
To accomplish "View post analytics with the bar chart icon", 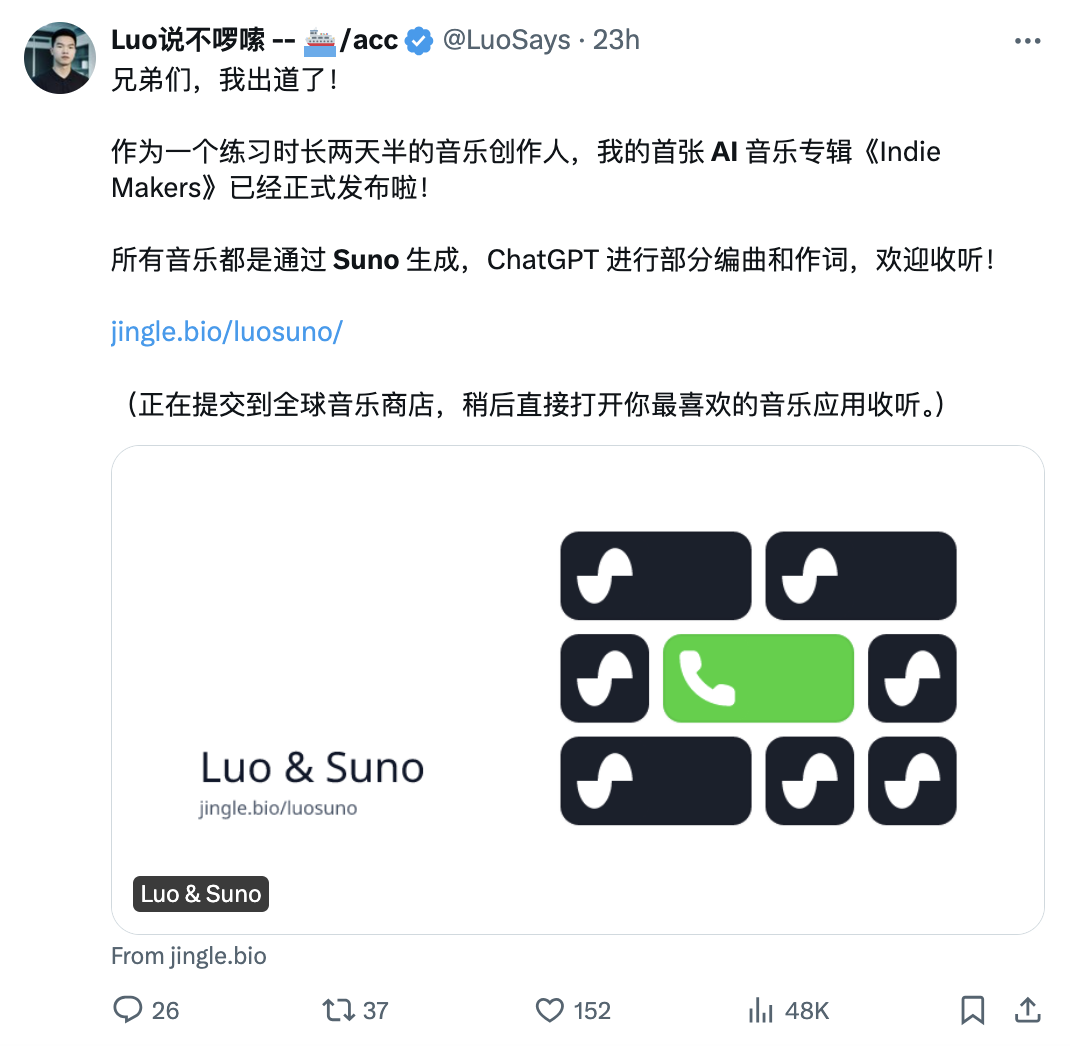I will pos(761,1010).
